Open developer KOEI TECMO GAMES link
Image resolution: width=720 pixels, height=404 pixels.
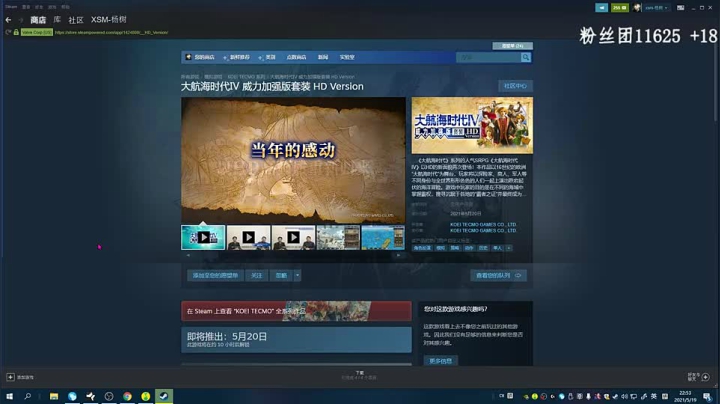483,224
